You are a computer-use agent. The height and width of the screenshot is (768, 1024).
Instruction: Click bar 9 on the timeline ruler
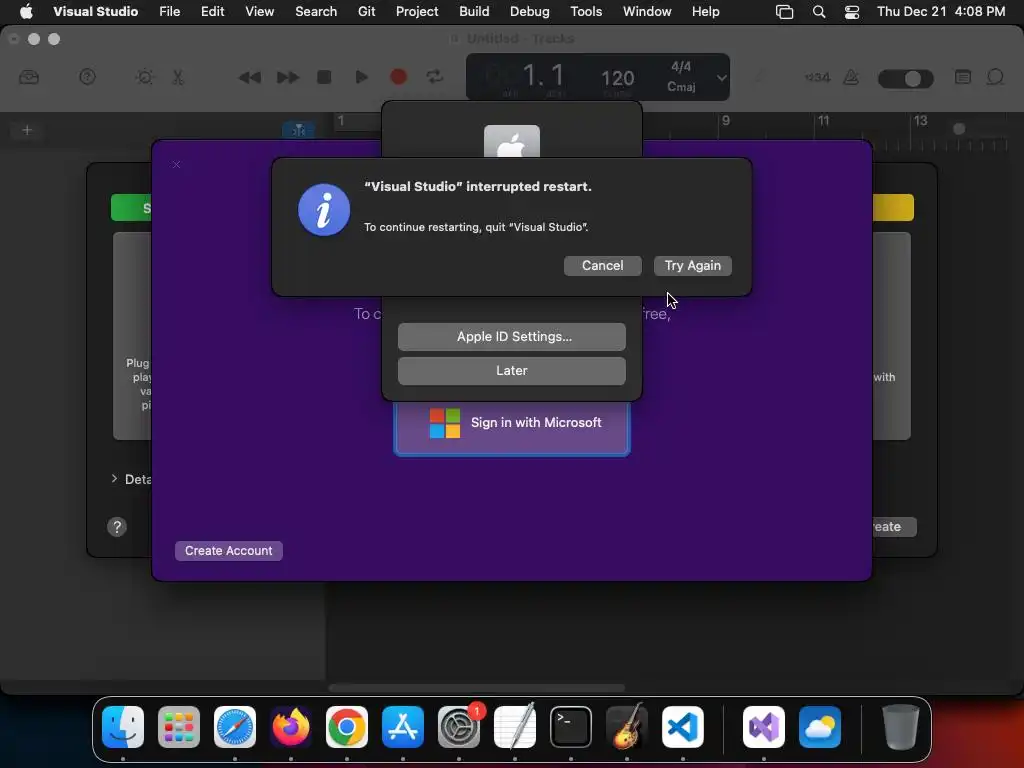point(726,121)
